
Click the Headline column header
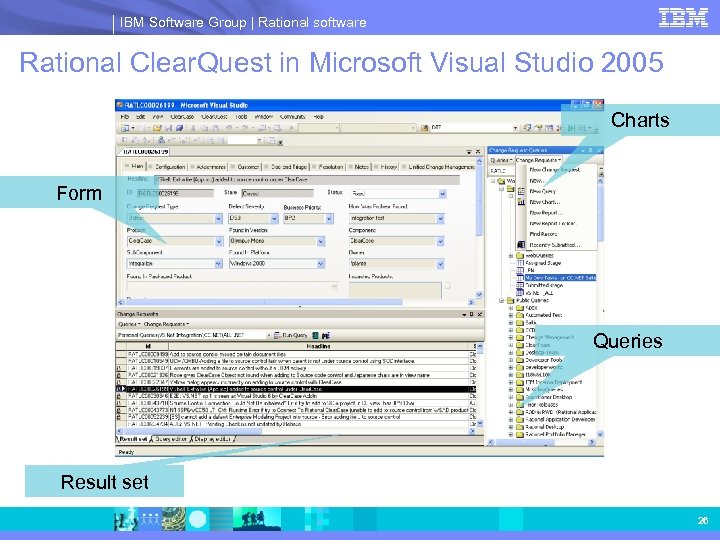click(319, 346)
